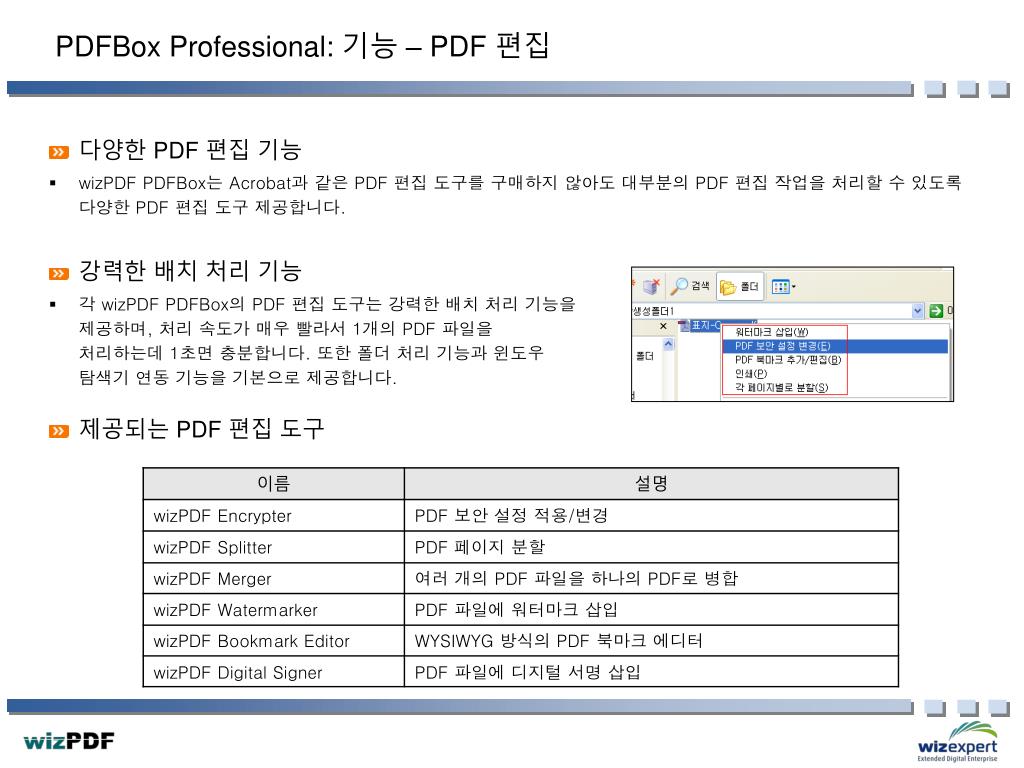The width and height of the screenshot is (1024, 768).
Task: Select the 표지 PDF file item
Action: [x=700, y=325]
